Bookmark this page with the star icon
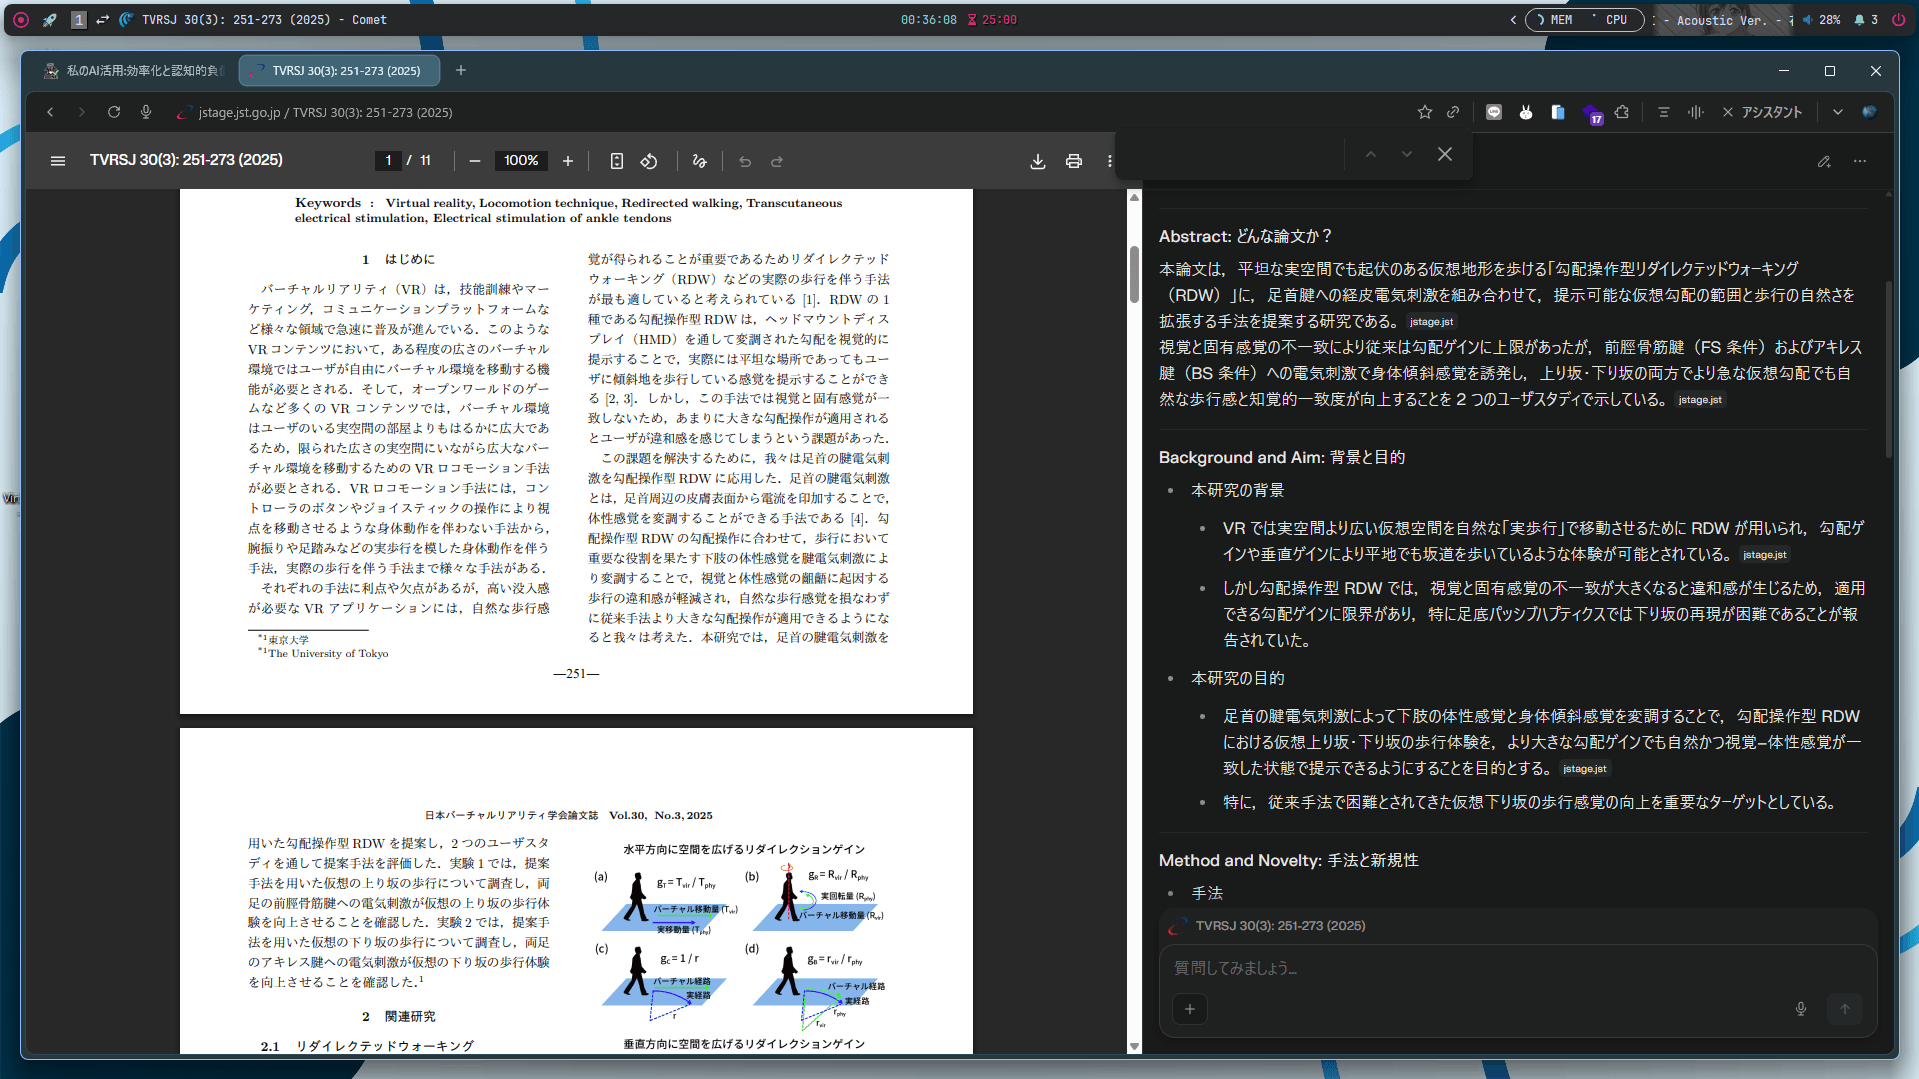Screen dimensions: 1919x1079 [x=1425, y=112]
